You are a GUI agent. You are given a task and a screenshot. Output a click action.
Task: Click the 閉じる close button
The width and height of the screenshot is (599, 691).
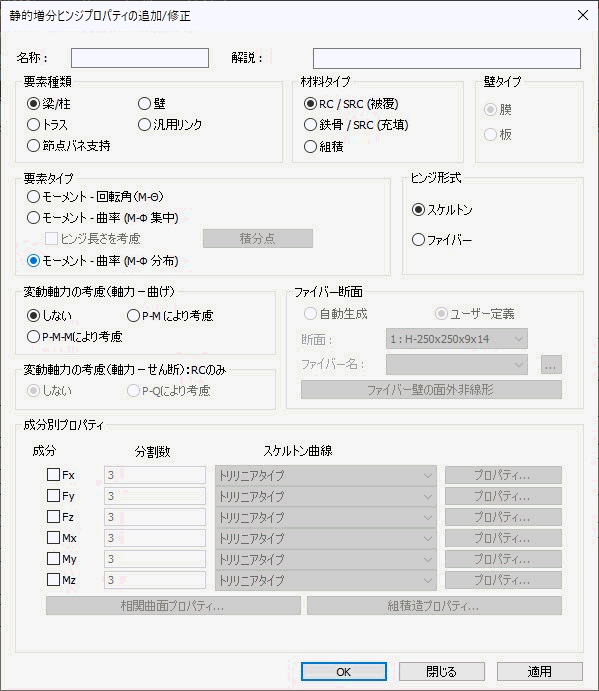point(442,672)
